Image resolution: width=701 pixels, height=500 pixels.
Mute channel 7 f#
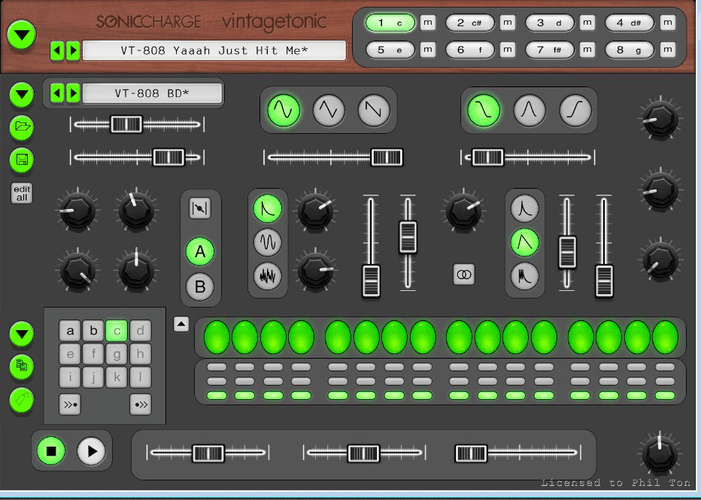pyautogui.click(x=587, y=49)
